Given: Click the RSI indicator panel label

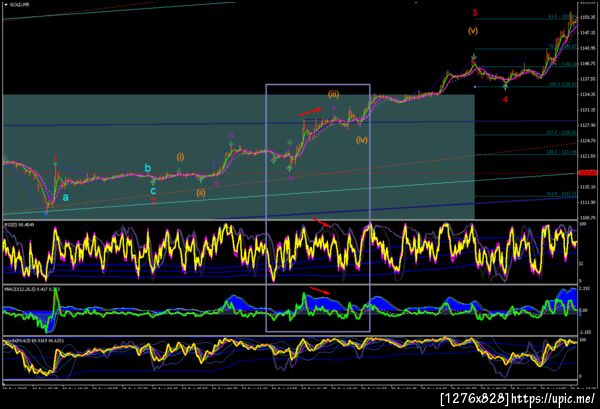Looking at the screenshot, I should (x=19, y=225).
